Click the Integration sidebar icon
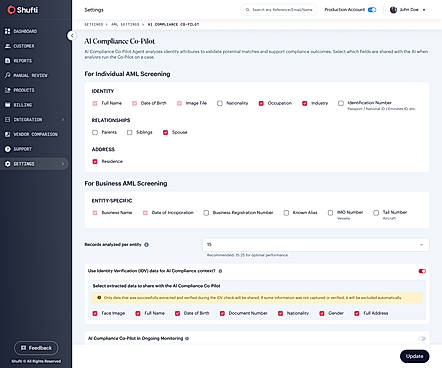The width and height of the screenshot is (442, 368). [7, 119]
